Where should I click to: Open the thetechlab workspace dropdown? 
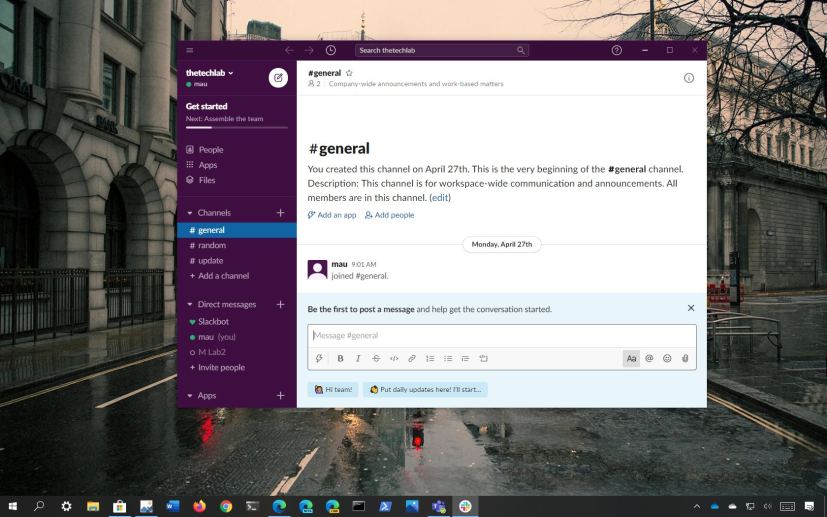(x=209, y=73)
